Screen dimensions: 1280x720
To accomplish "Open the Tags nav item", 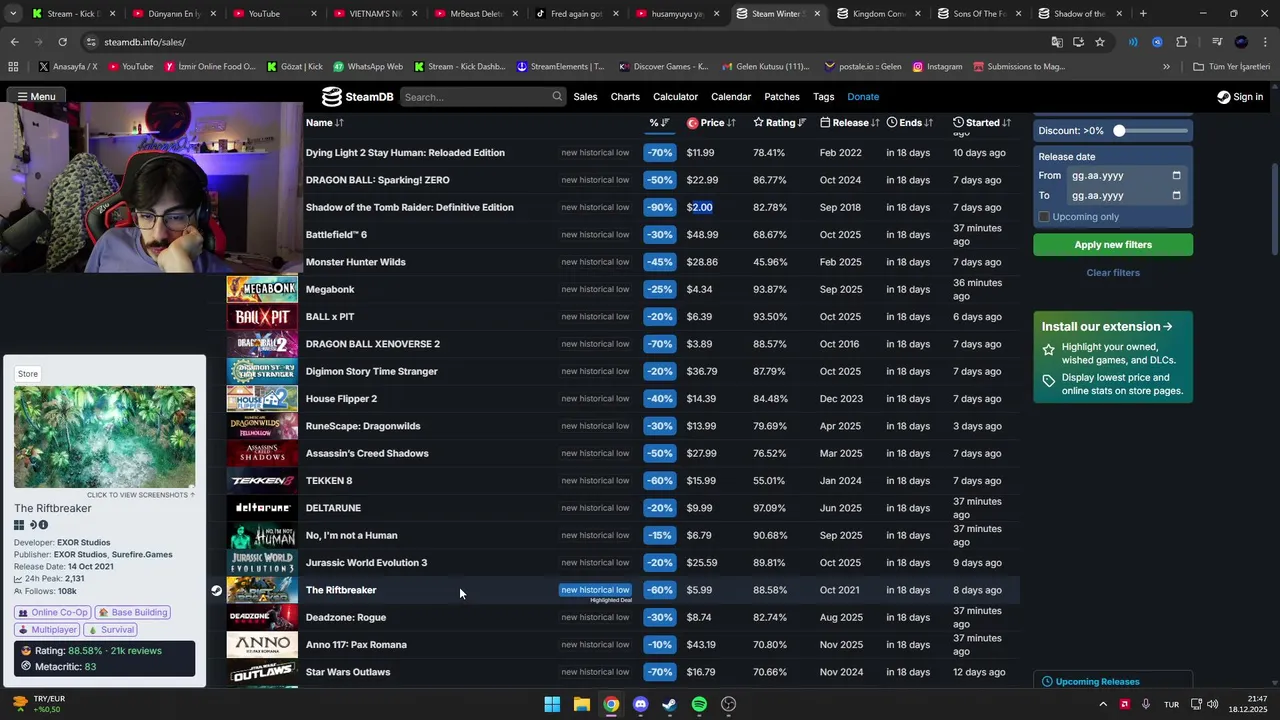I will 824,97.
